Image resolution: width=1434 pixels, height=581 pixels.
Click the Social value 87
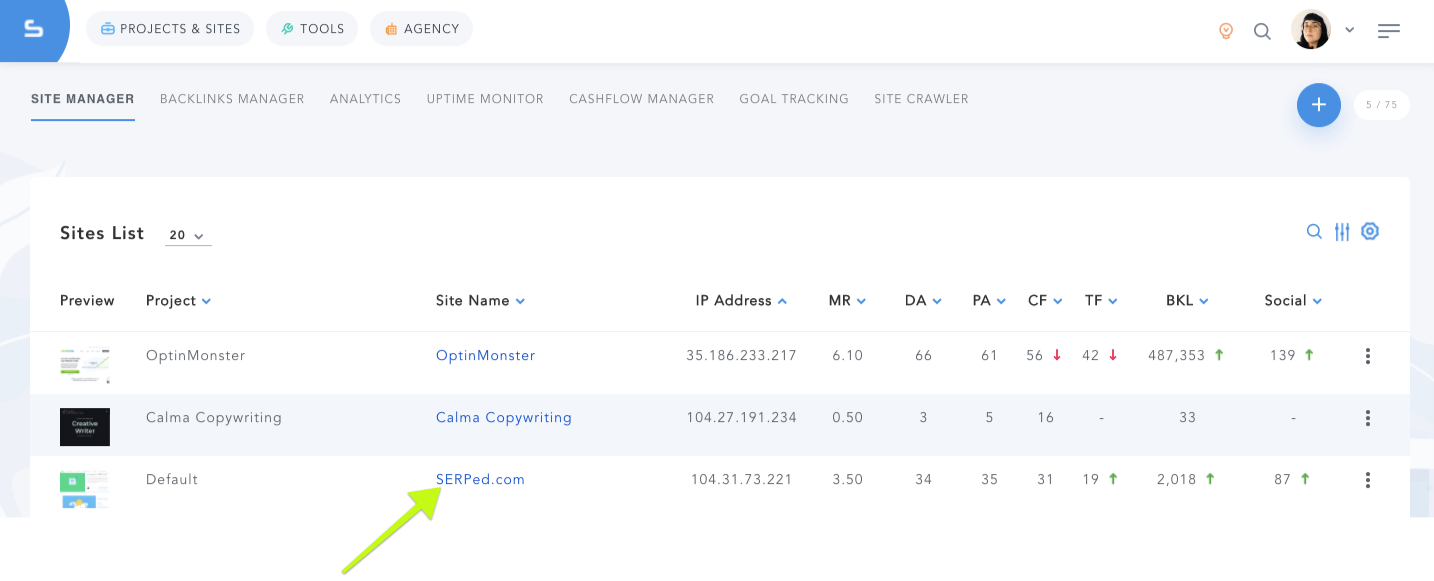1283,480
